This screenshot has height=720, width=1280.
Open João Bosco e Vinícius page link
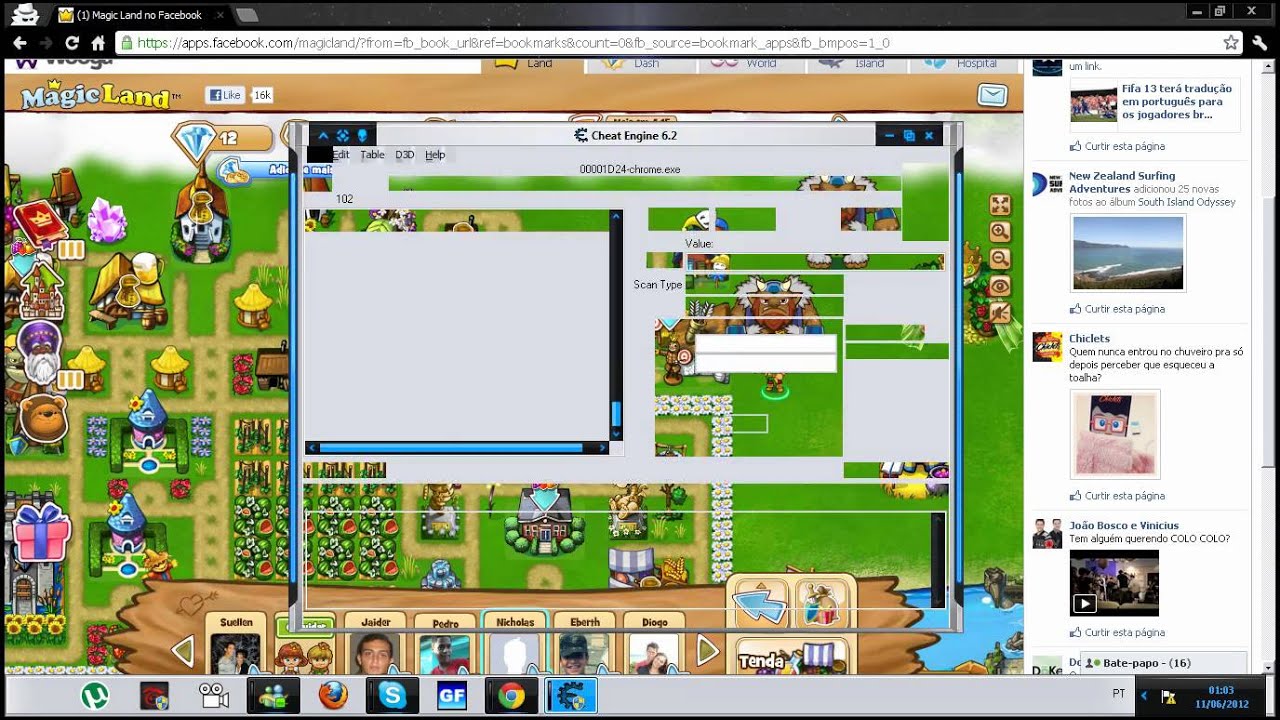coord(1124,525)
